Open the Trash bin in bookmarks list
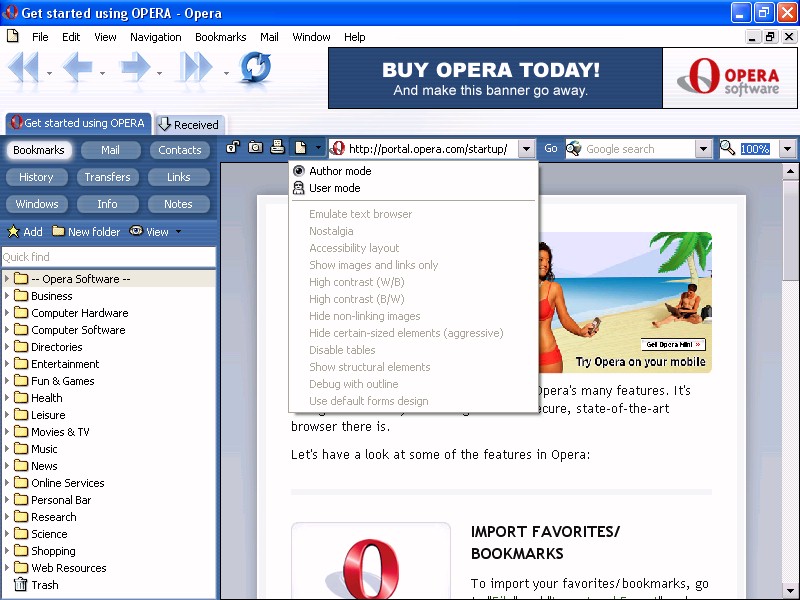 [x=20, y=584]
